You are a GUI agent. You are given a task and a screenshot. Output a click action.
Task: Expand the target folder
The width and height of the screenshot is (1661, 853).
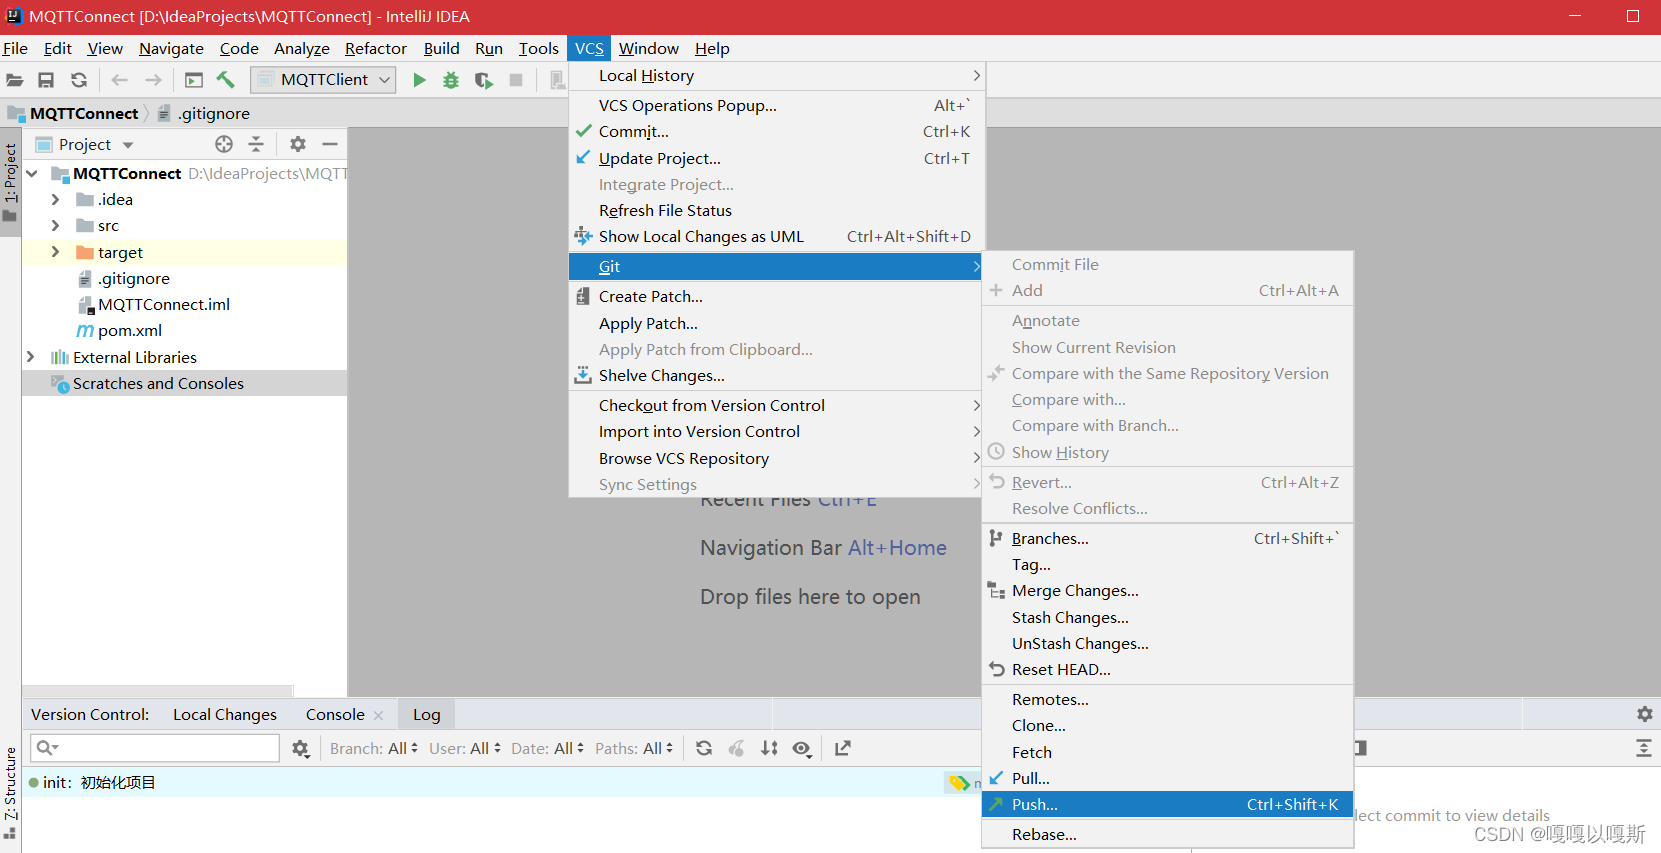click(x=56, y=252)
